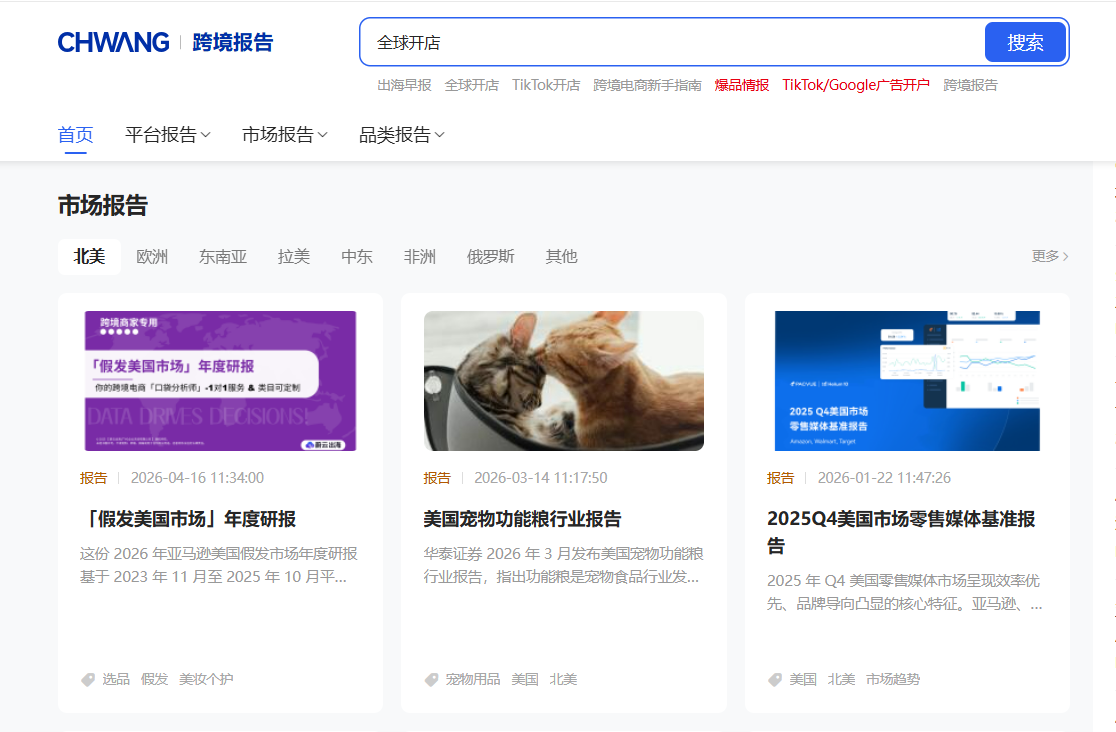Select the 俄罗斯 region tab
The height and width of the screenshot is (732, 1116).
coord(490,257)
